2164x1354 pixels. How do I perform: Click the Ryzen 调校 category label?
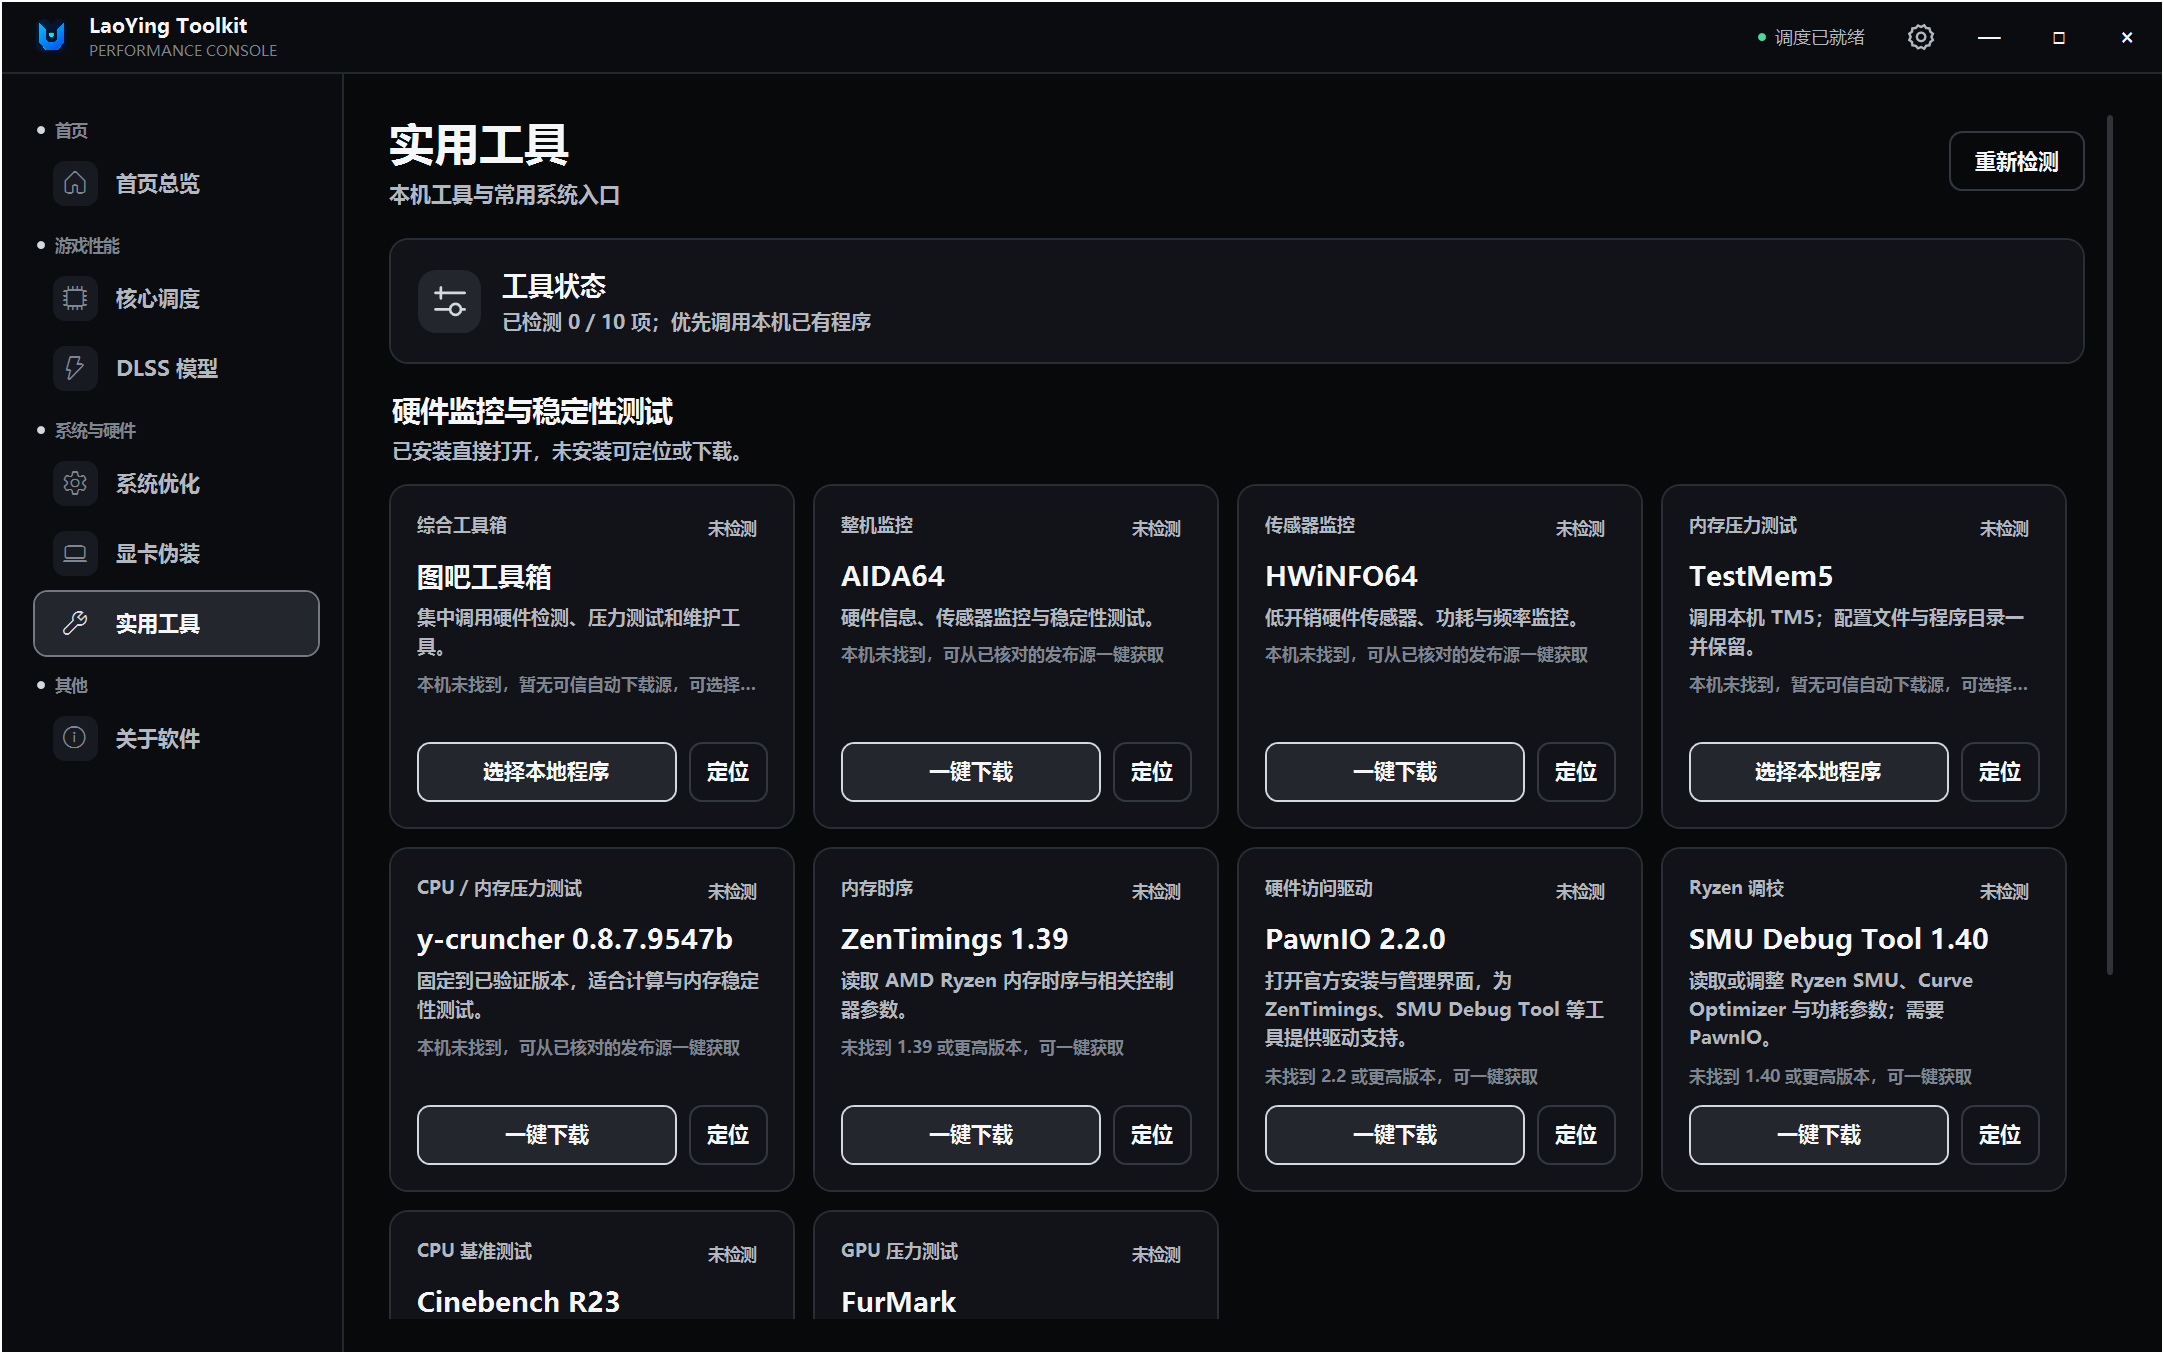[x=1736, y=888]
